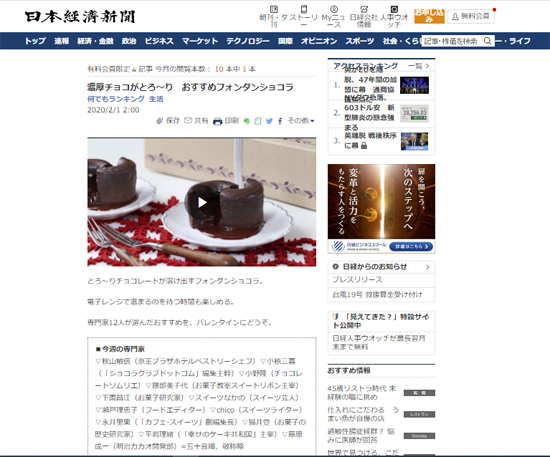Open 台風19号 救援募金受け付け link

pyautogui.click(x=377, y=295)
